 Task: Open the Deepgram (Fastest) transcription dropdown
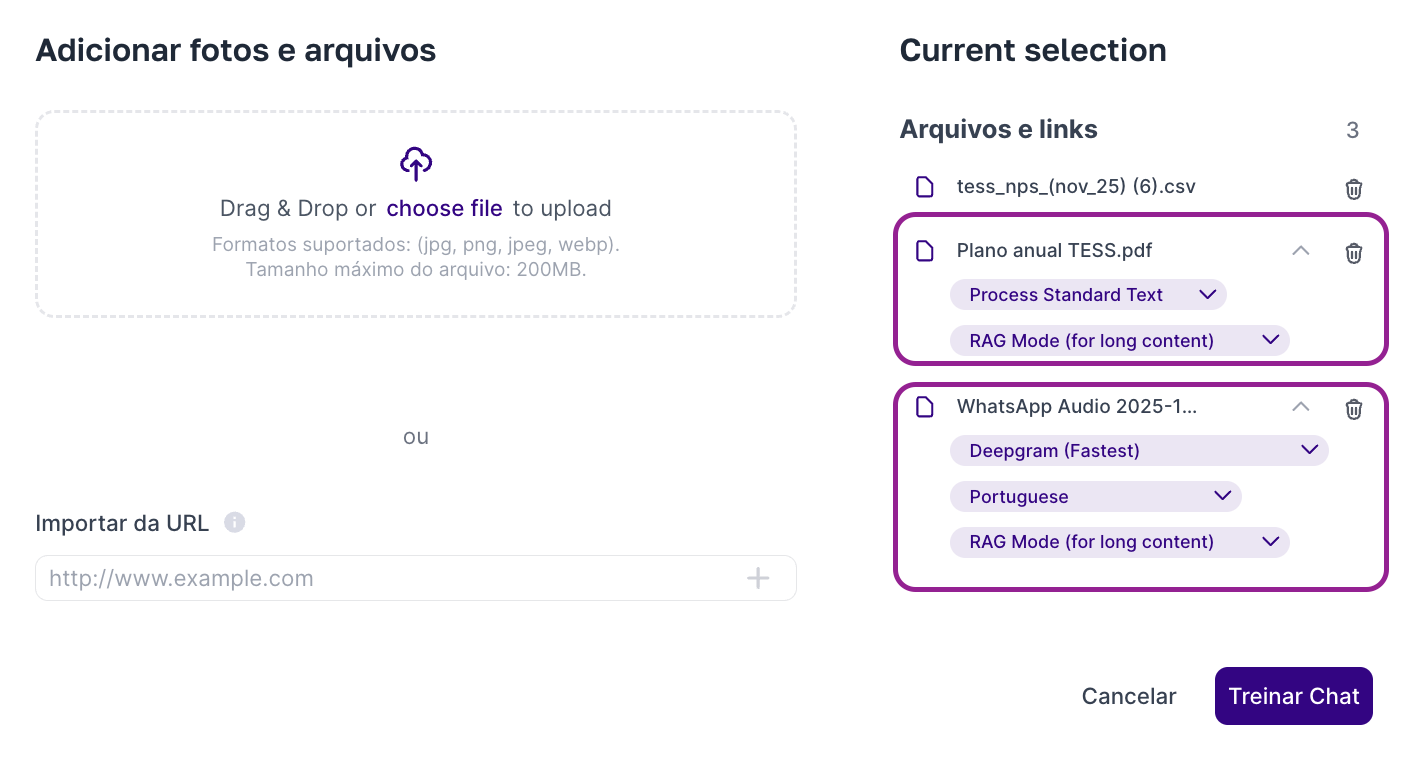(x=1138, y=451)
